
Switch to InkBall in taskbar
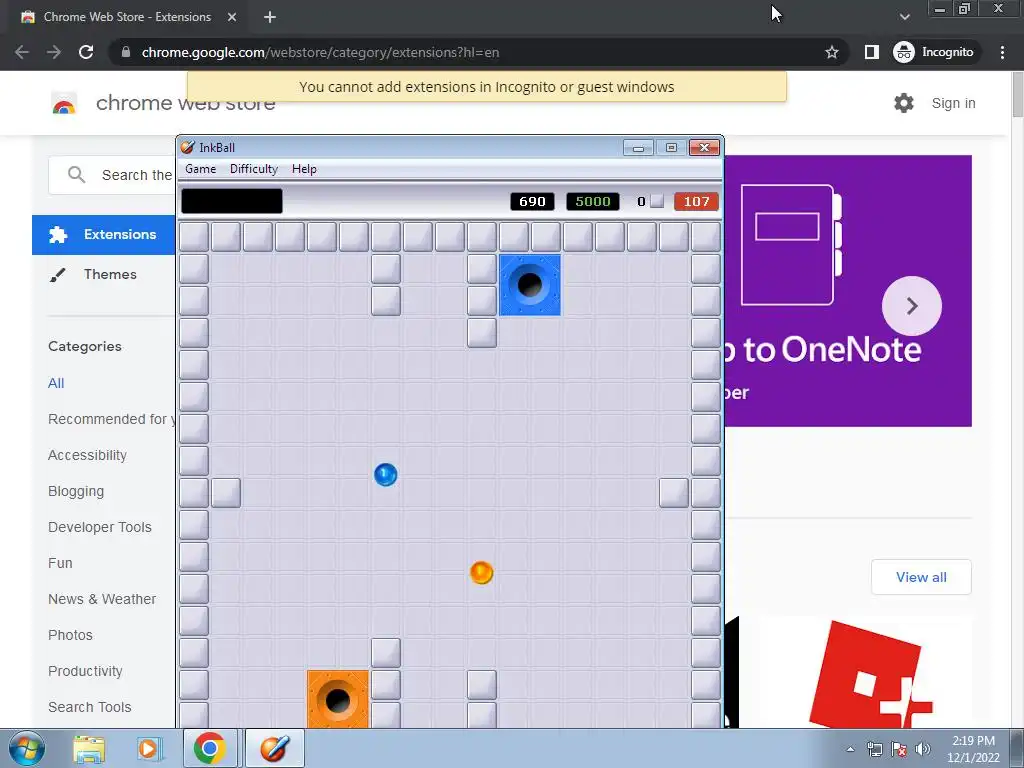(274, 748)
